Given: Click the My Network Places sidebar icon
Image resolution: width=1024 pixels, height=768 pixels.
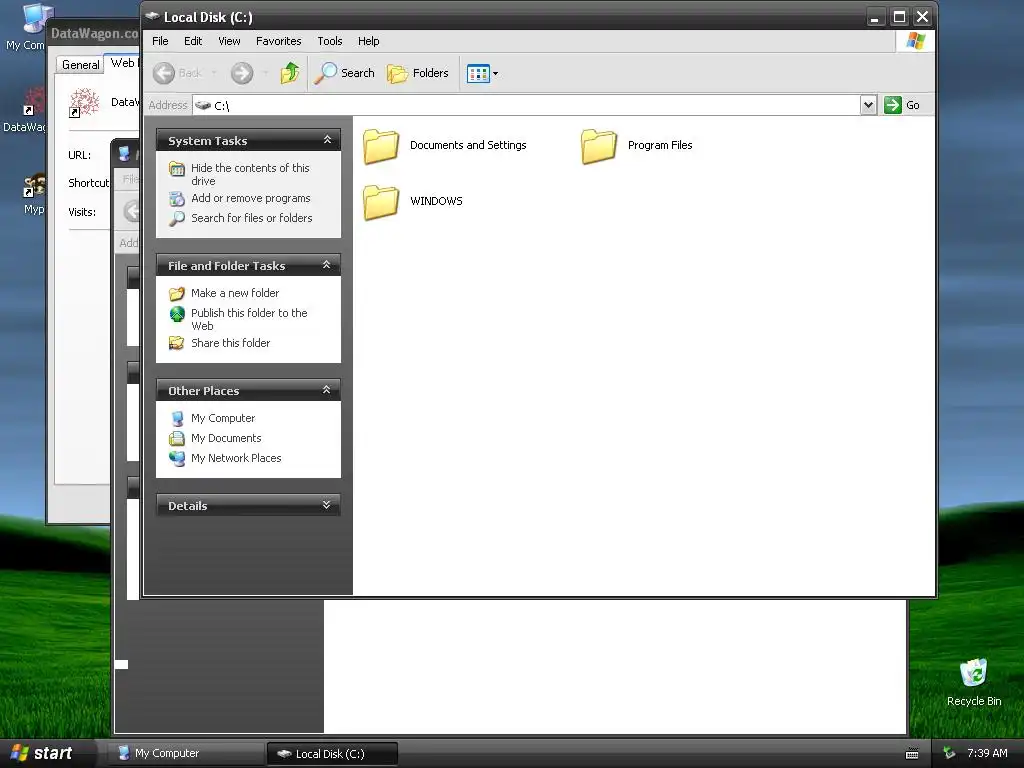Looking at the screenshot, I should click(x=177, y=459).
